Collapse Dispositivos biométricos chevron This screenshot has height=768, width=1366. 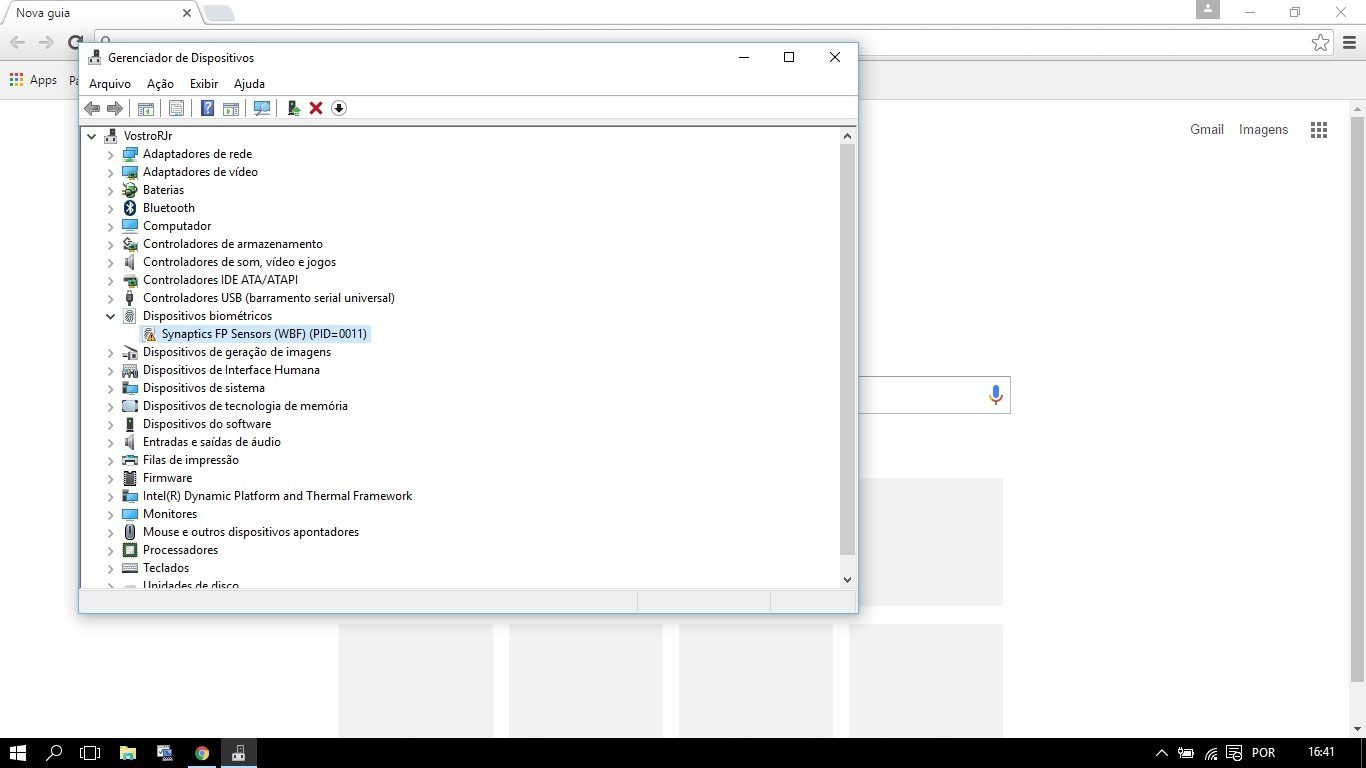(x=110, y=316)
